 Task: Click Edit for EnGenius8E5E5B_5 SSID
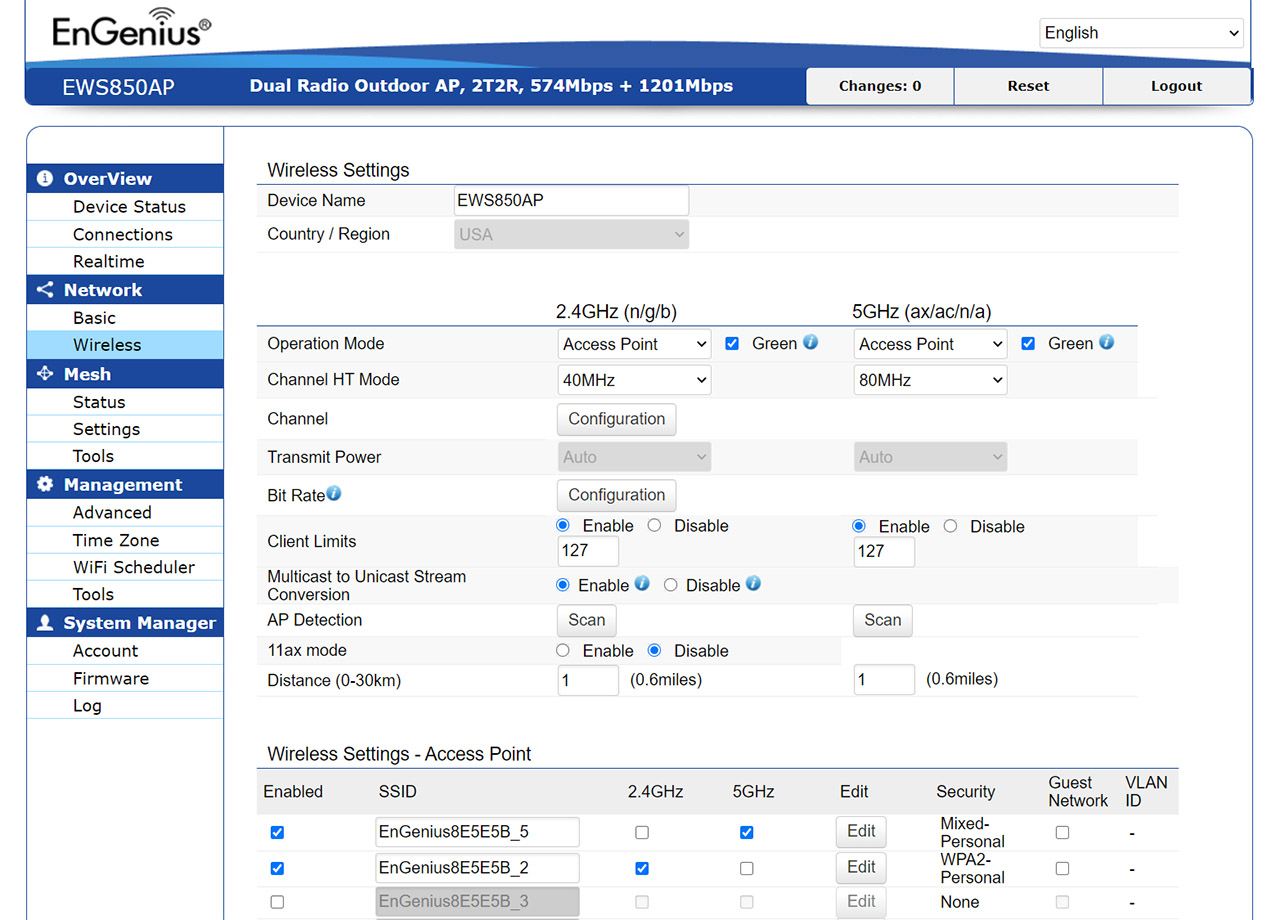pyautogui.click(x=861, y=832)
